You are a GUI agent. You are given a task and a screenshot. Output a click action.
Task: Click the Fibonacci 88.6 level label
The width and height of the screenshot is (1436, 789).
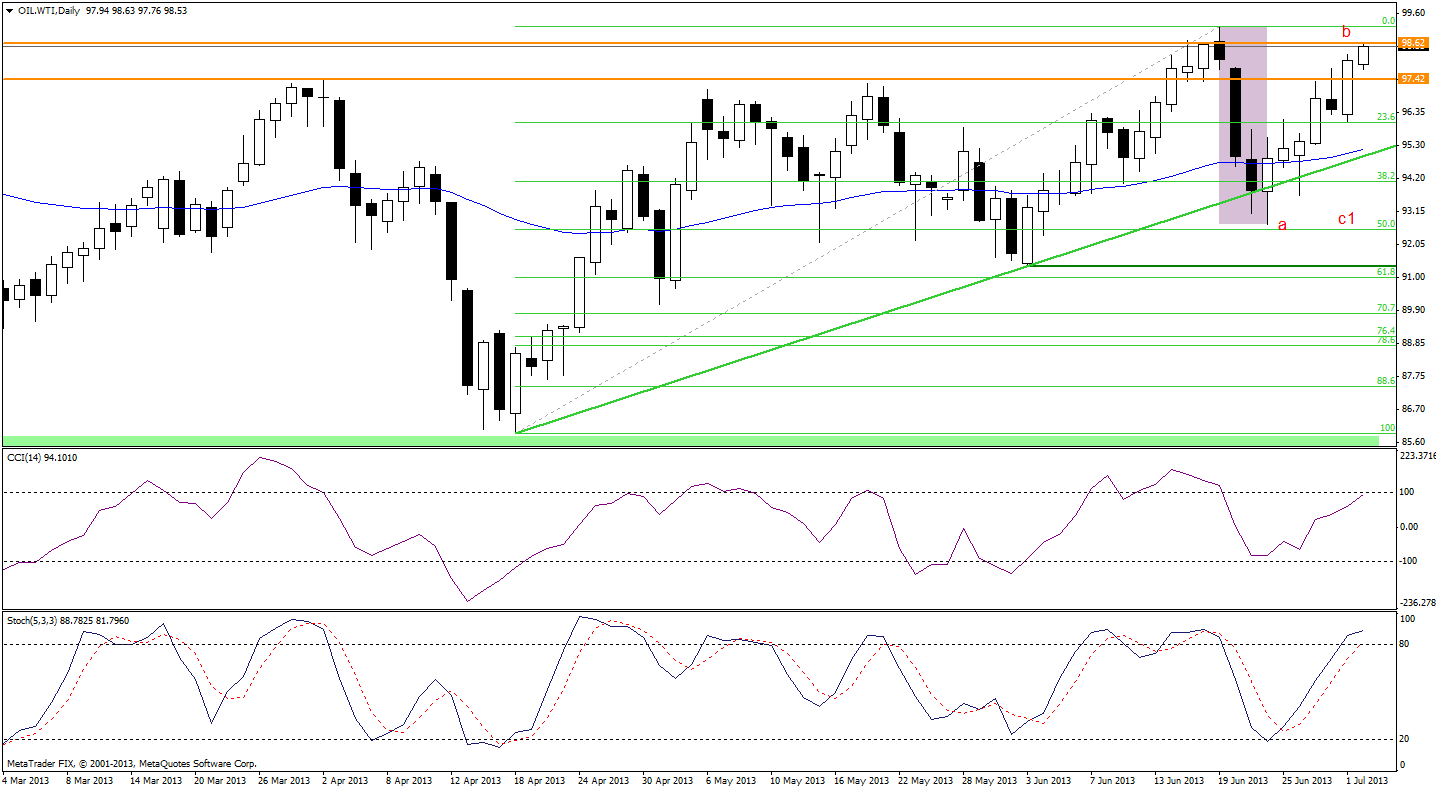1386,380
